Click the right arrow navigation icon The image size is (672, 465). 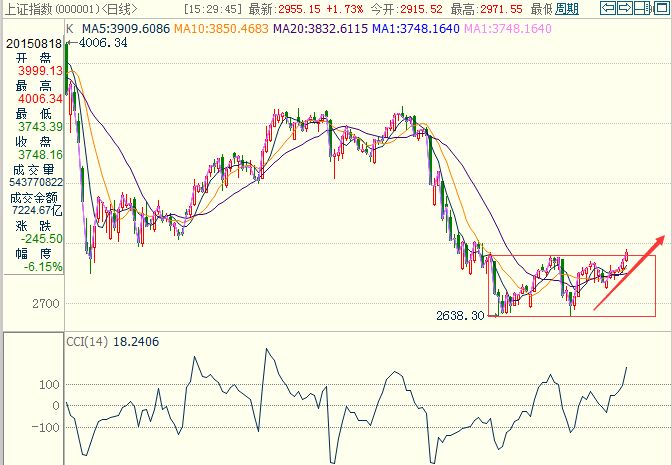click(626, 9)
